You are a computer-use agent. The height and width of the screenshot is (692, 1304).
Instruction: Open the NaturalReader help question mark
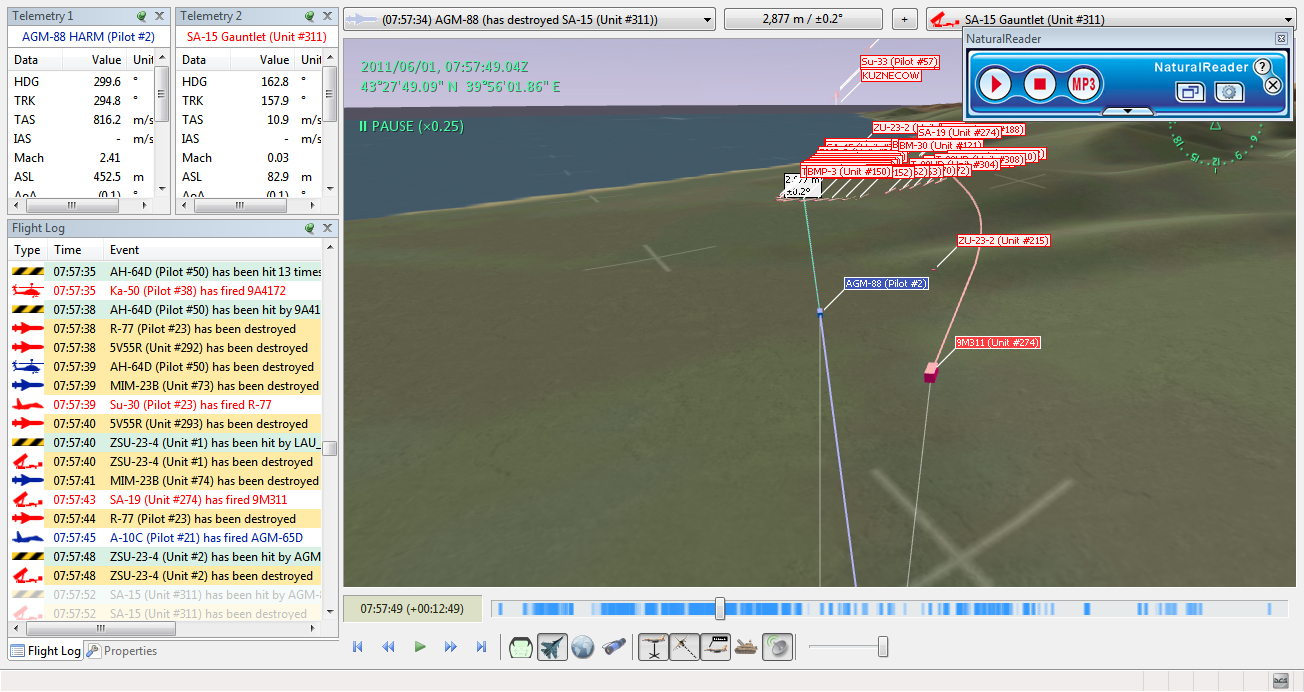[x=1262, y=66]
